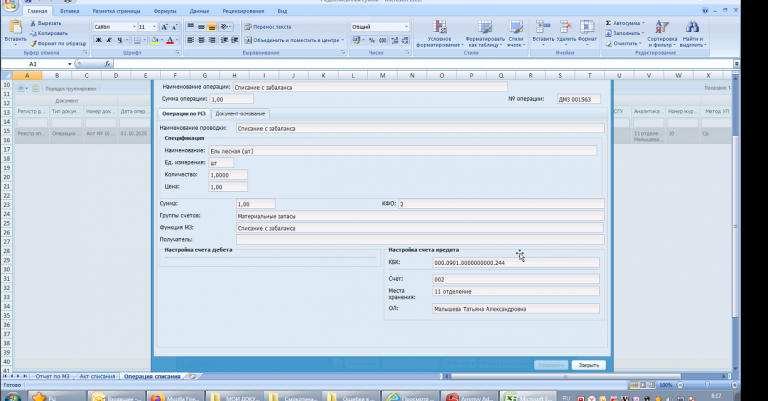Click the fill color yellow bucket

pyautogui.click(x=154, y=40)
